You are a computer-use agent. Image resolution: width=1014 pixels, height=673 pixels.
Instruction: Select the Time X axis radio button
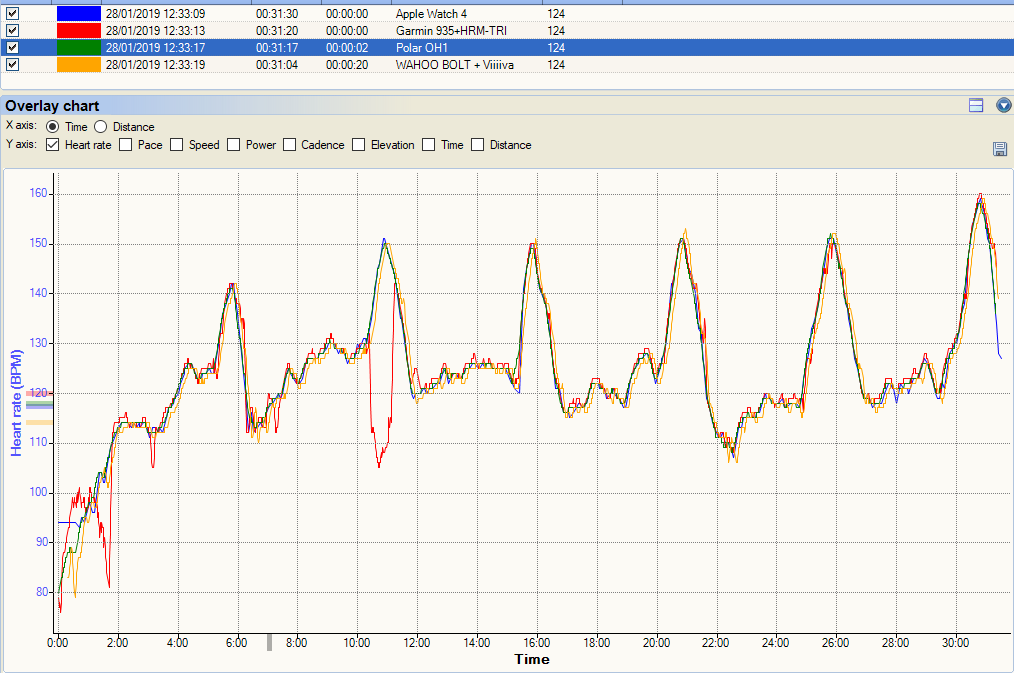click(x=52, y=127)
